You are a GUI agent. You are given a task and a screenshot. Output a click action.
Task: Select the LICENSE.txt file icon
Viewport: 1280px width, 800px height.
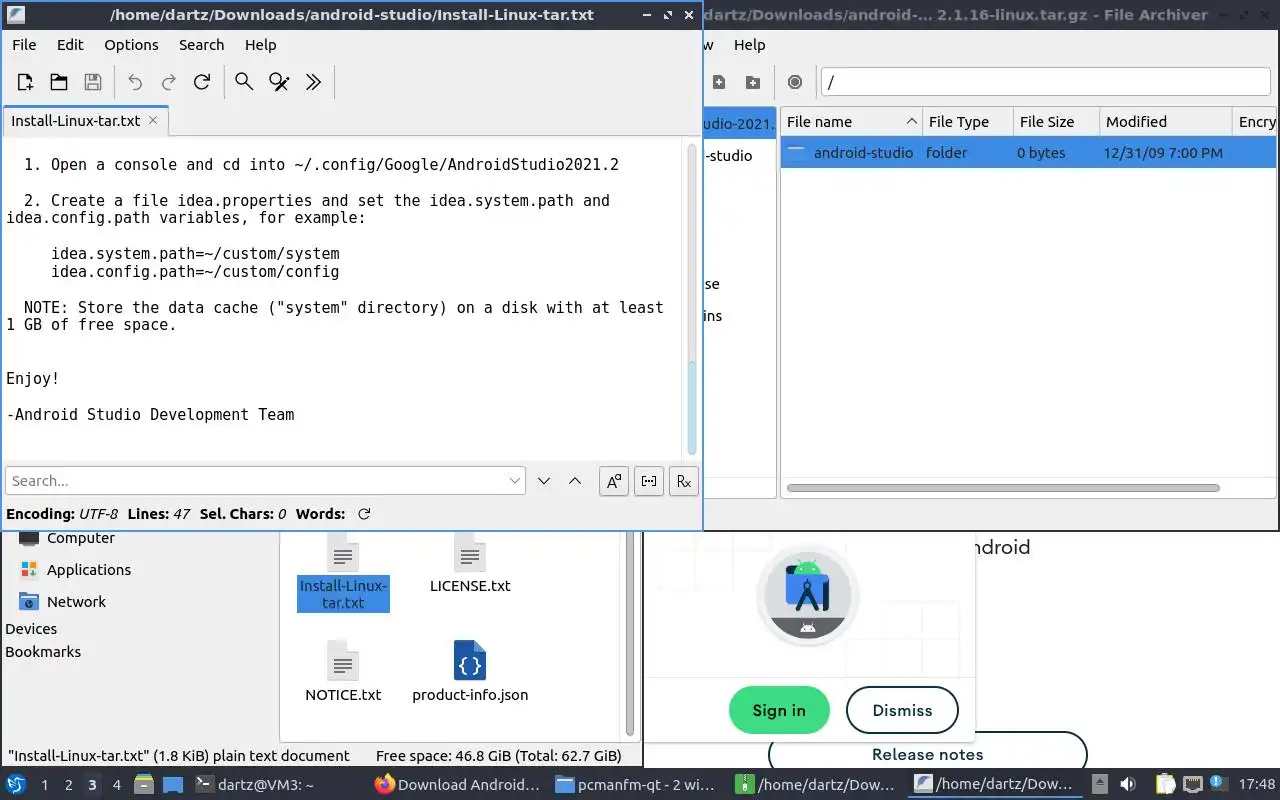coord(470,565)
